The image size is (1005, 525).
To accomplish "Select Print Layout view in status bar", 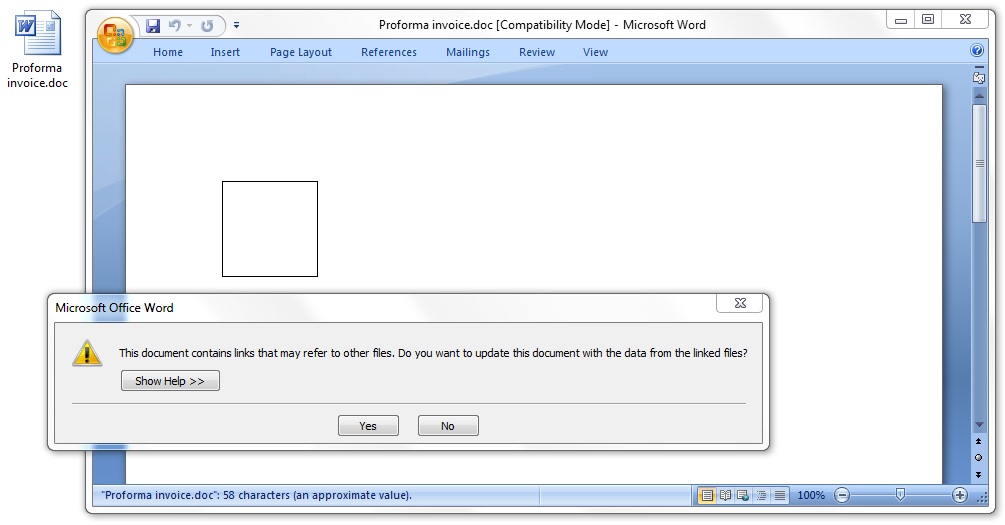I will (x=707, y=495).
